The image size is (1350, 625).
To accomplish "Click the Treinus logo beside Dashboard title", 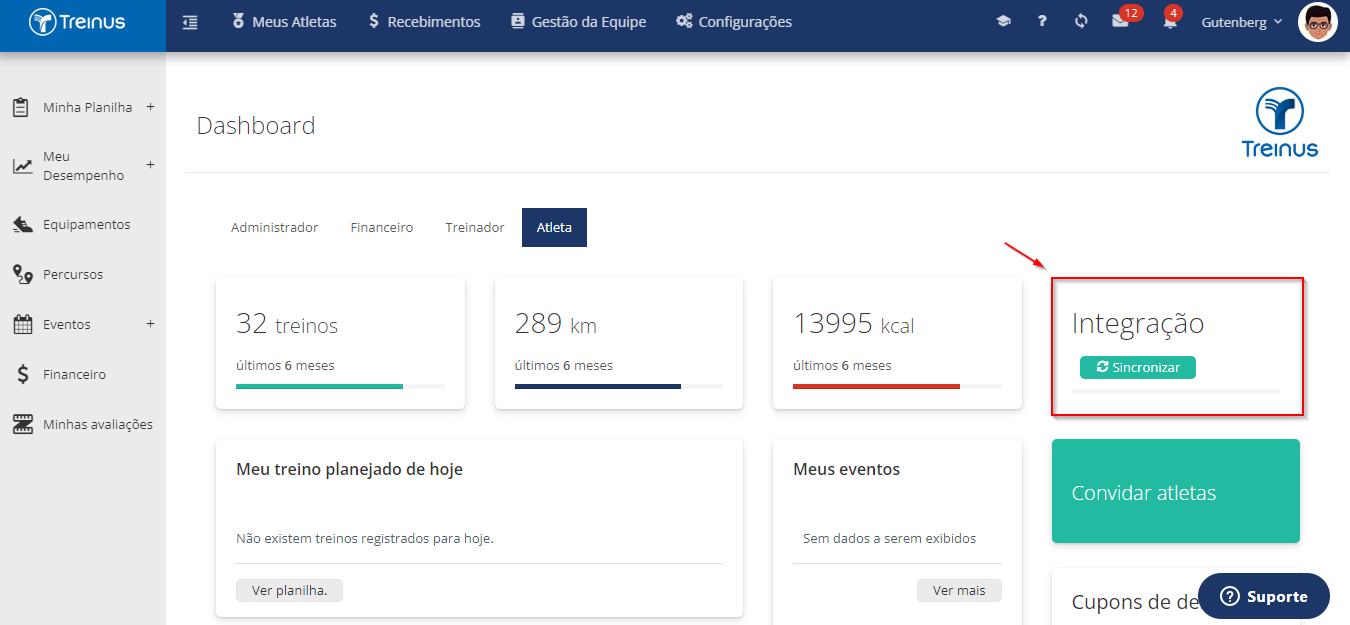I will 1279,122.
